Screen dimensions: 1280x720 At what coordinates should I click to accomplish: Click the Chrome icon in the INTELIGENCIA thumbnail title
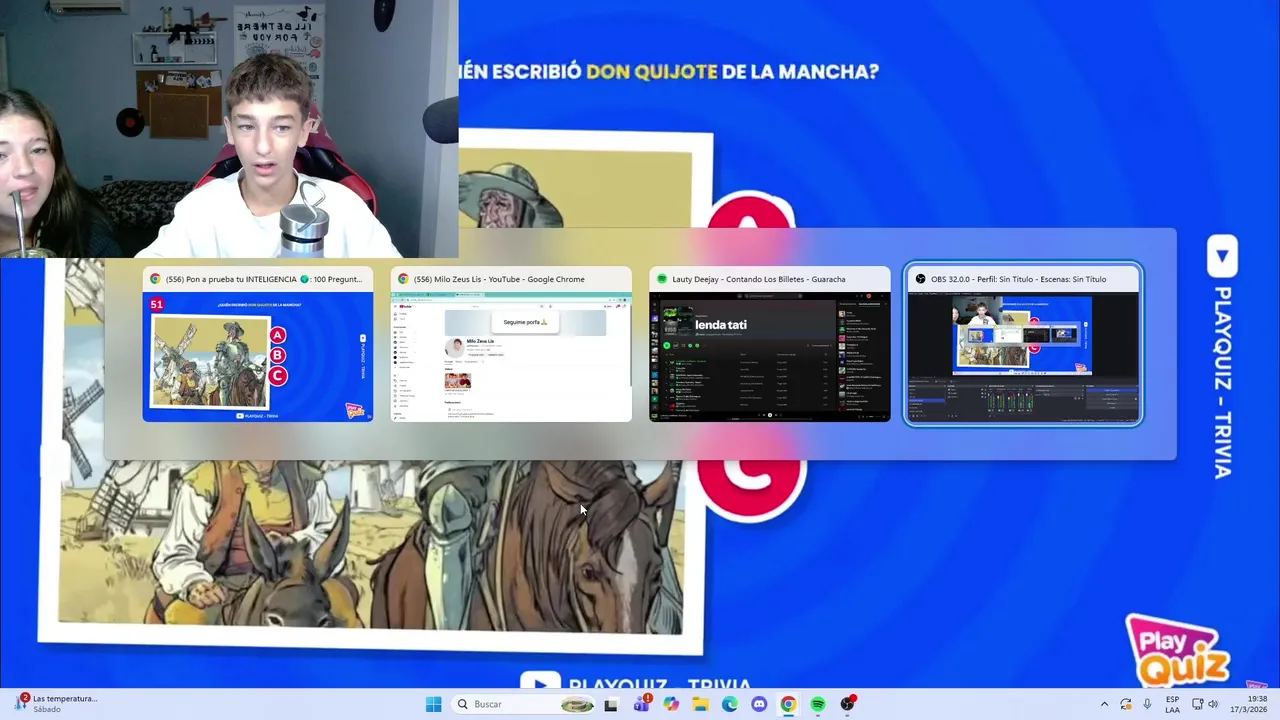(155, 279)
